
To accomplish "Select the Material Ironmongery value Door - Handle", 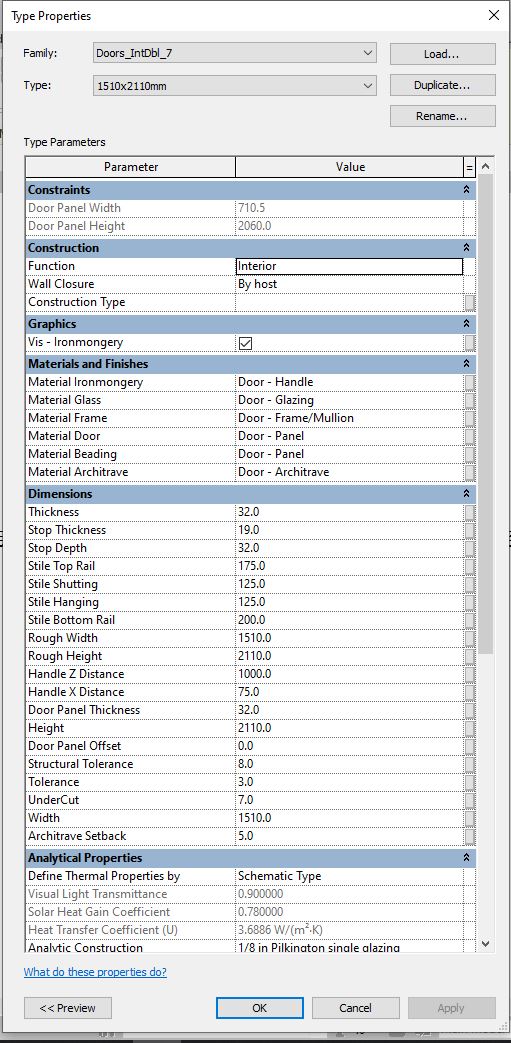I will [x=349, y=382].
